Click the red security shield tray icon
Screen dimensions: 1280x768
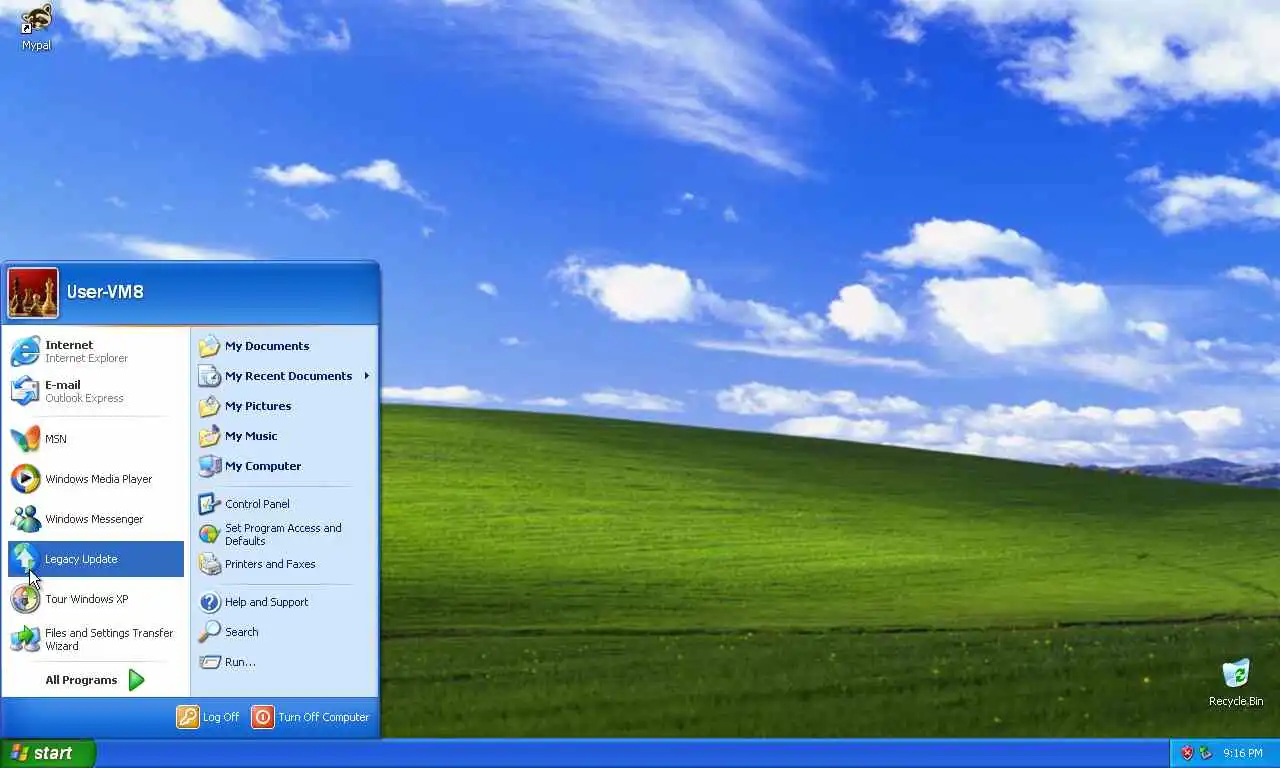tap(1187, 753)
